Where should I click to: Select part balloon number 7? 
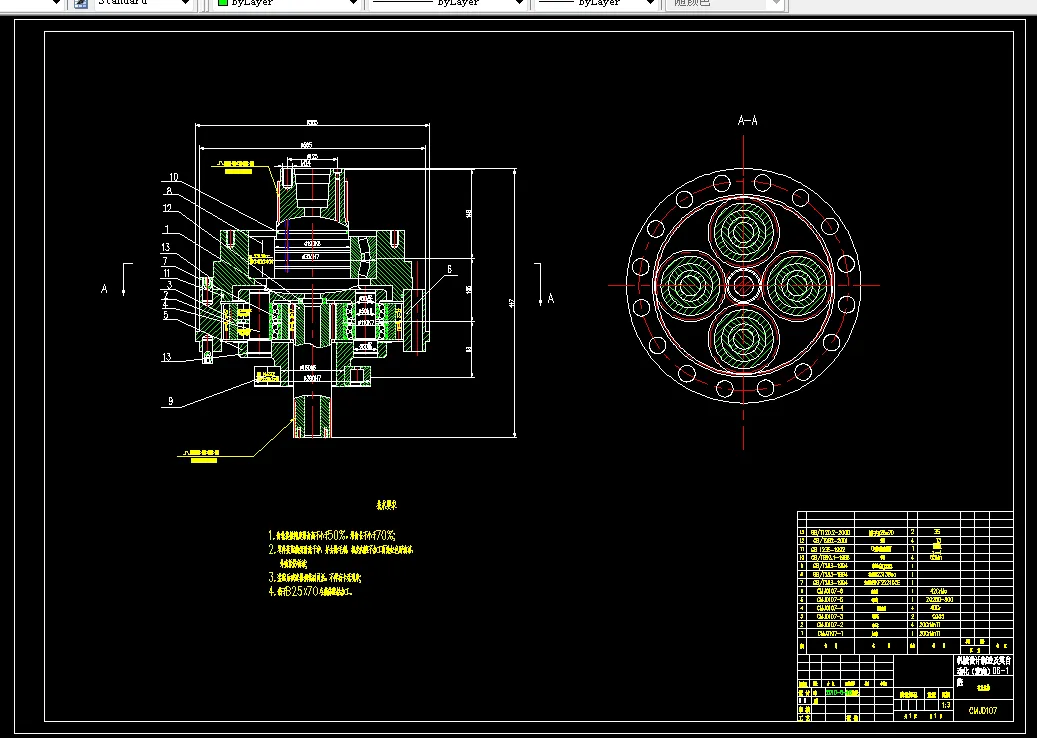[x=165, y=261]
